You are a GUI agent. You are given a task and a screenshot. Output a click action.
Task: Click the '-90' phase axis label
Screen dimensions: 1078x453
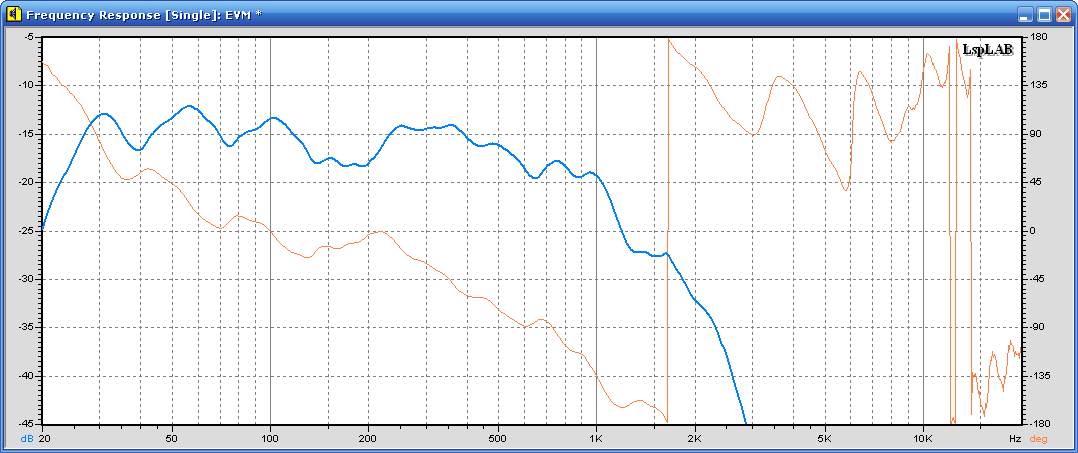click(x=1036, y=328)
